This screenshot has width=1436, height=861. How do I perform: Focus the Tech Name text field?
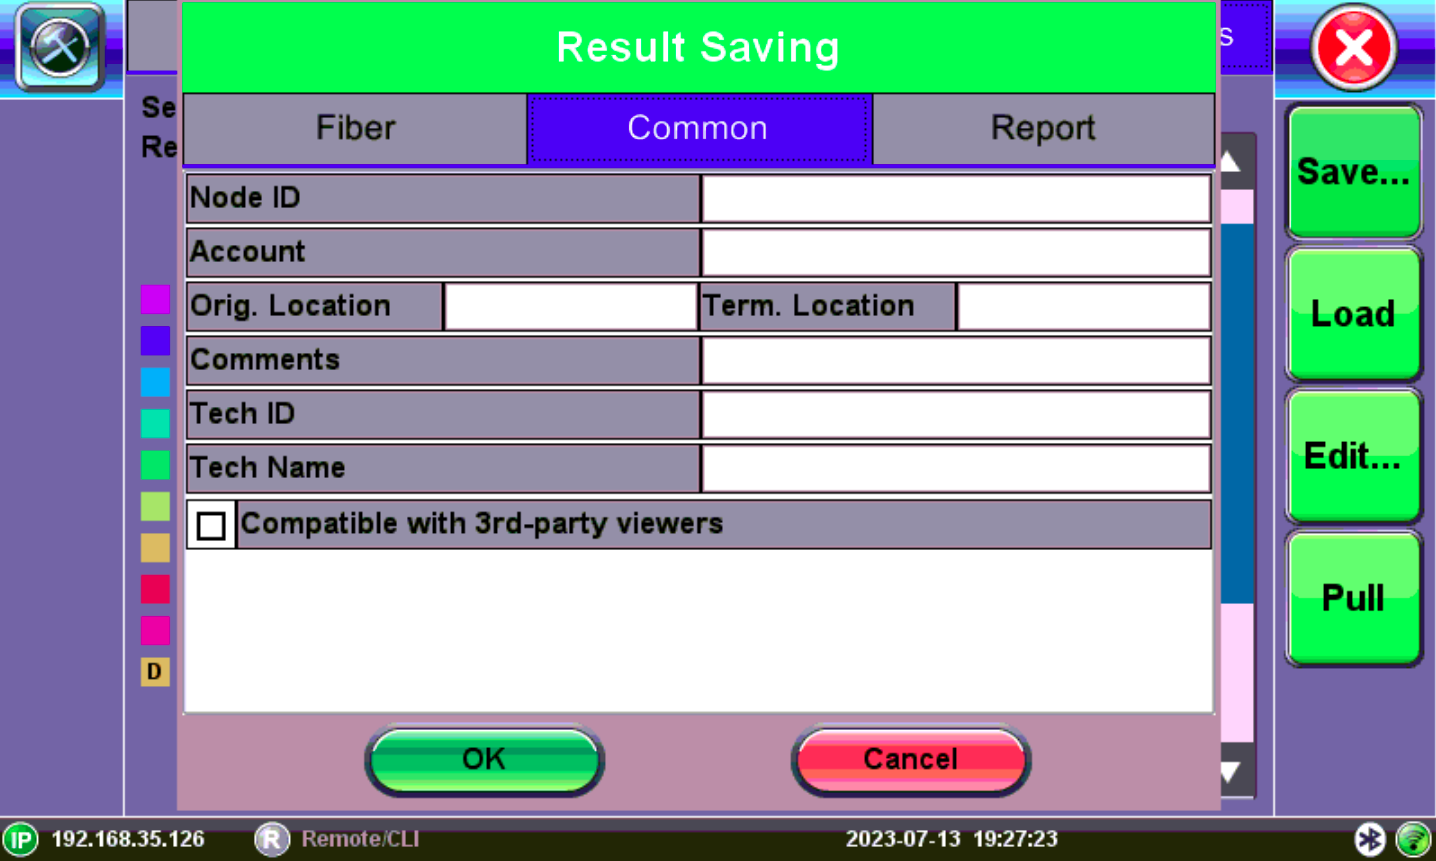point(955,468)
